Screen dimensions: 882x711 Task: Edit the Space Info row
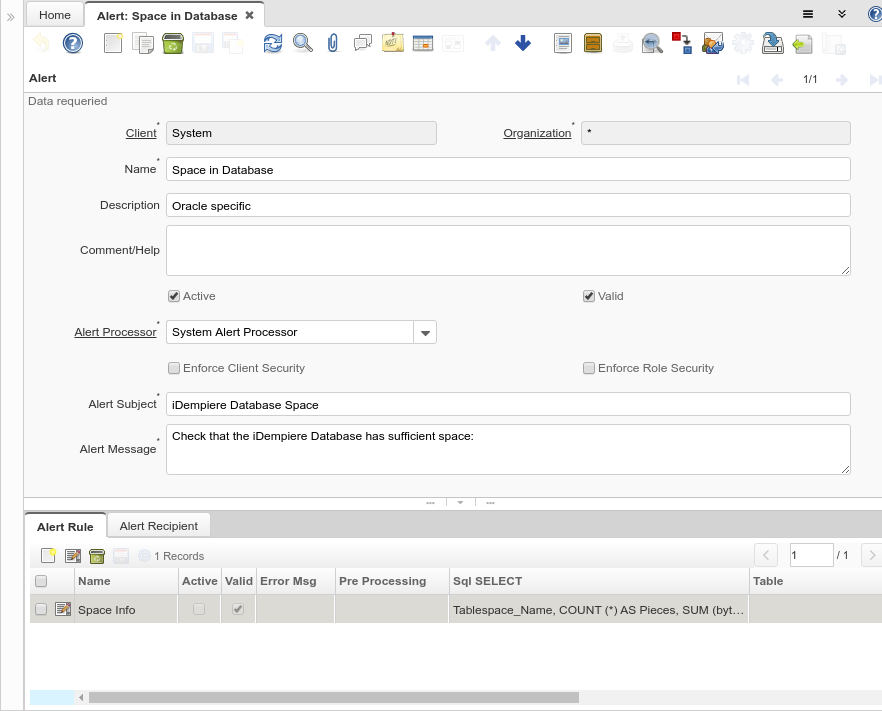(x=62, y=609)
